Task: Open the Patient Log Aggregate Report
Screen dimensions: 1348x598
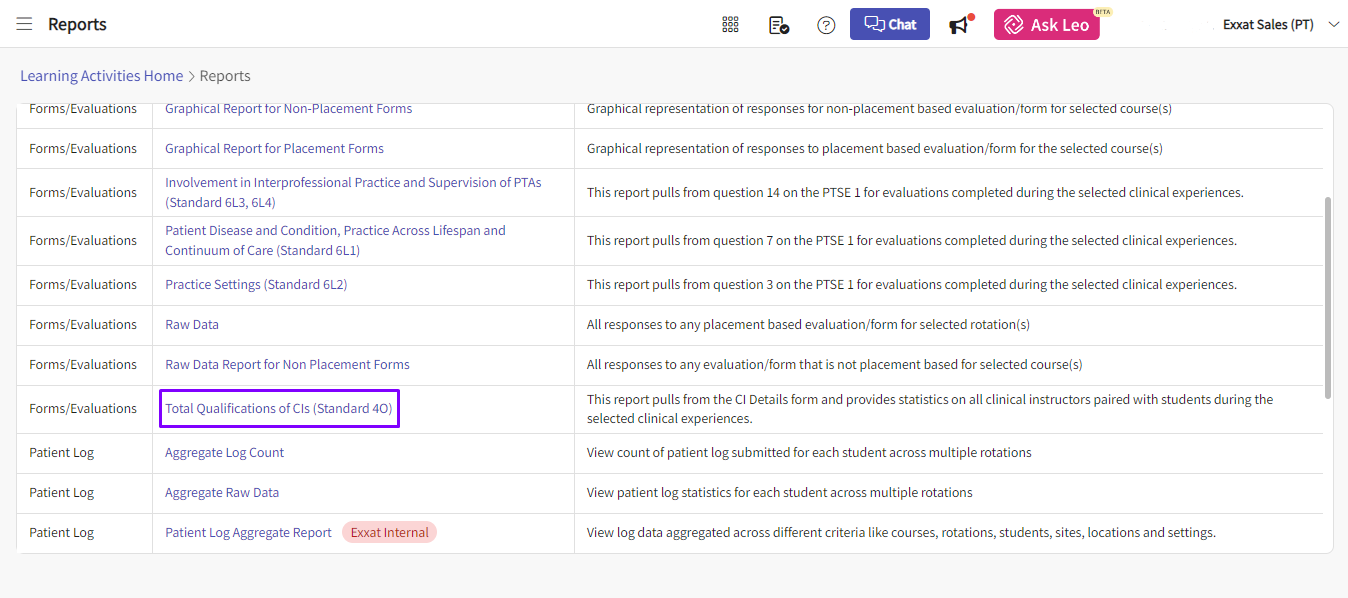Action: tap(248, 532)
